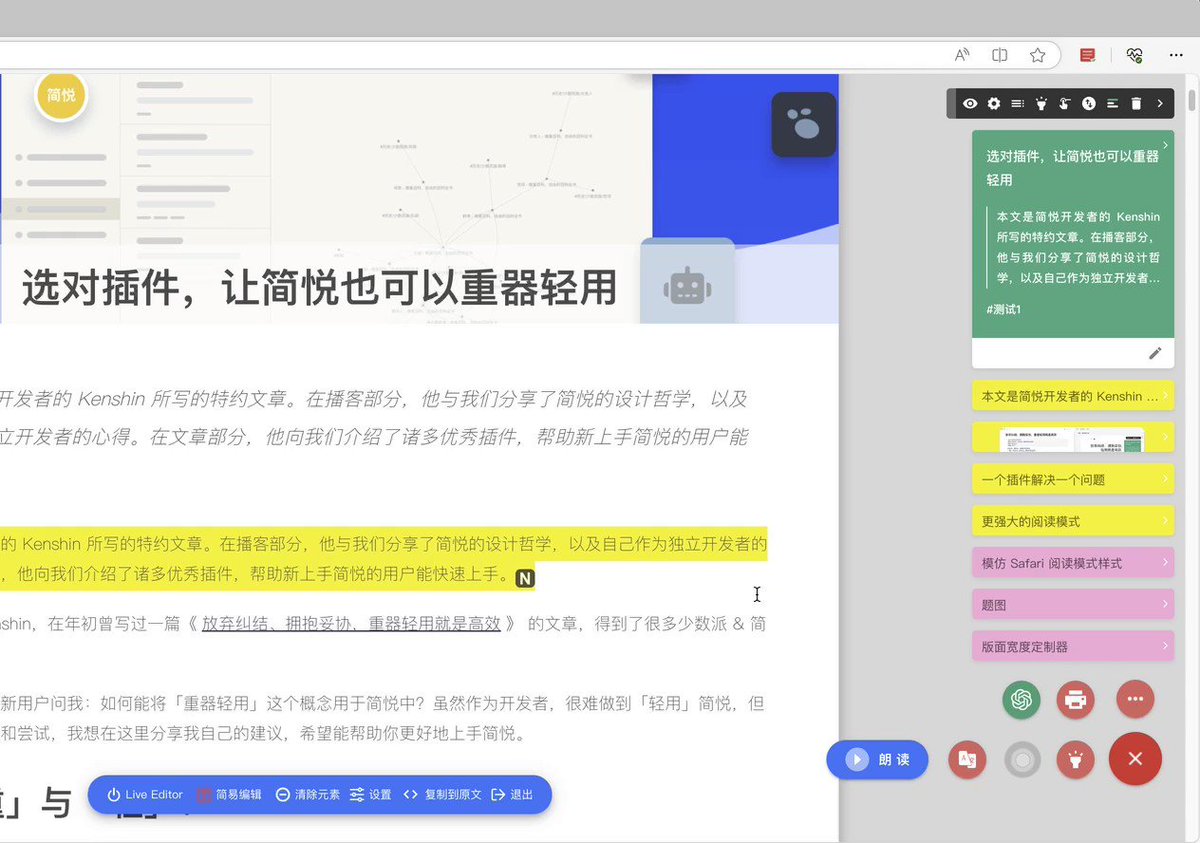Open annotation '版面宽度定制器'
This screenshot has width=1200, height=843.
(x=1073, y=646)
